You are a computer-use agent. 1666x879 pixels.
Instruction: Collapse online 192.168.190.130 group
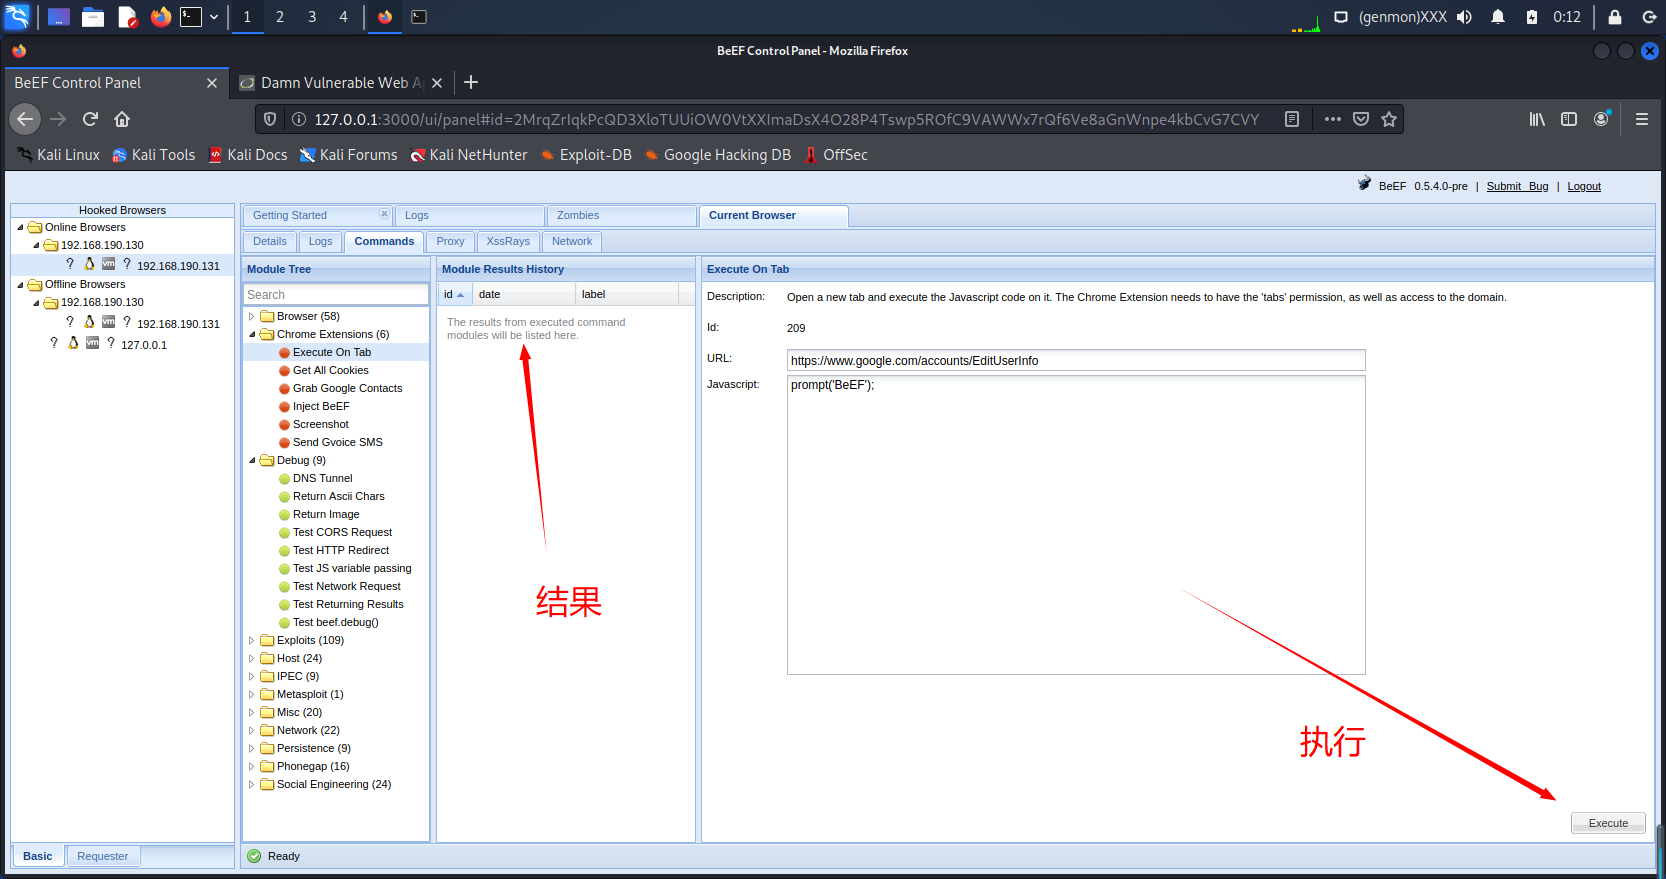pyautogui.click(x=37, y=245)
